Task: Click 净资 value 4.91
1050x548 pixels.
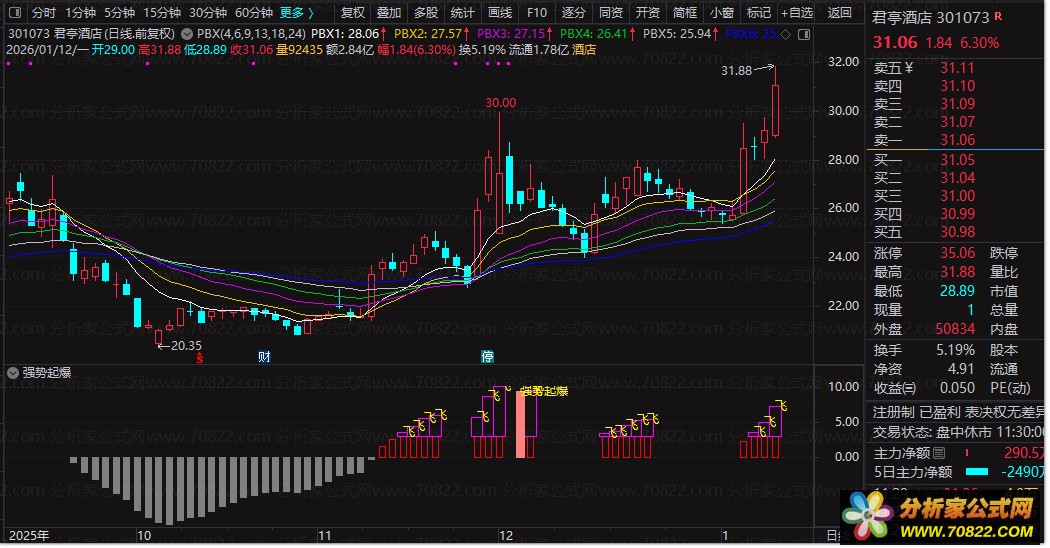Action: [x=960, y=369]
